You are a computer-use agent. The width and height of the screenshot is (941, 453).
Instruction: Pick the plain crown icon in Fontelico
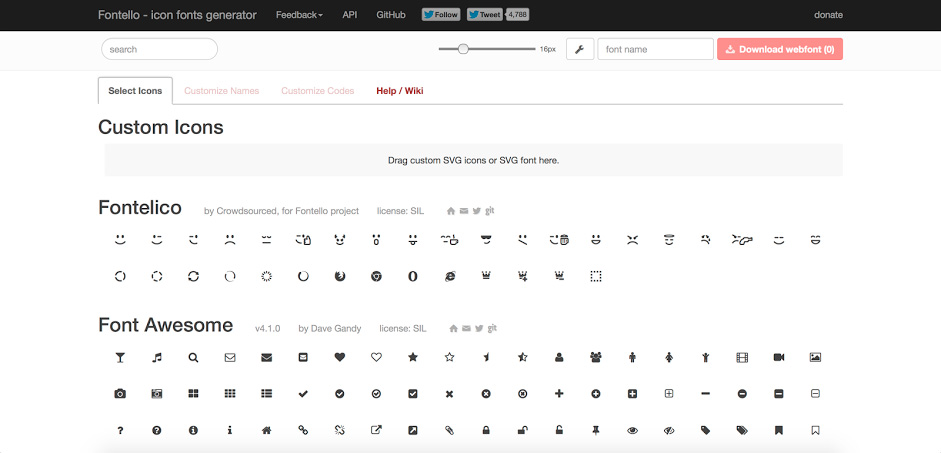486,276
